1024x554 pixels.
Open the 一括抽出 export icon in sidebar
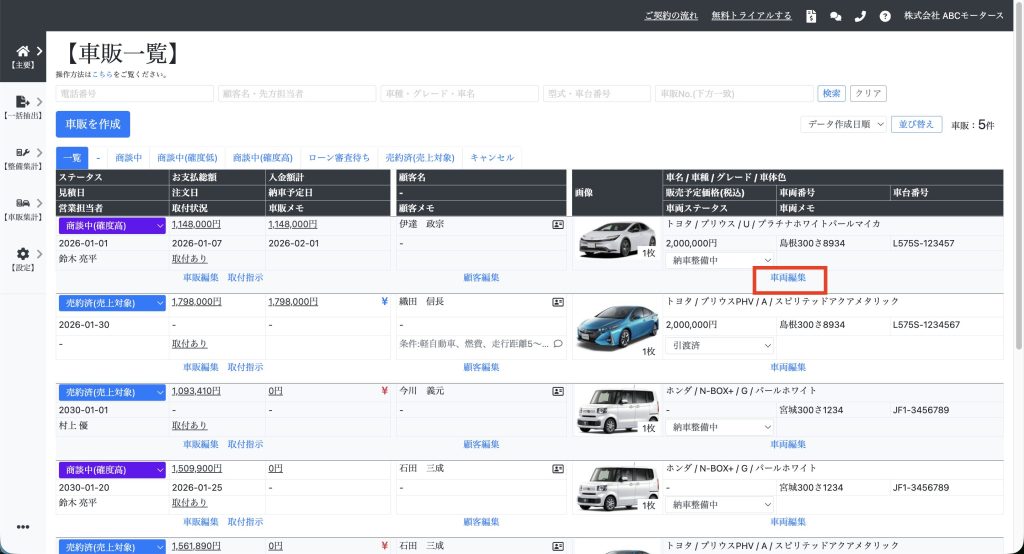[23, 101]
